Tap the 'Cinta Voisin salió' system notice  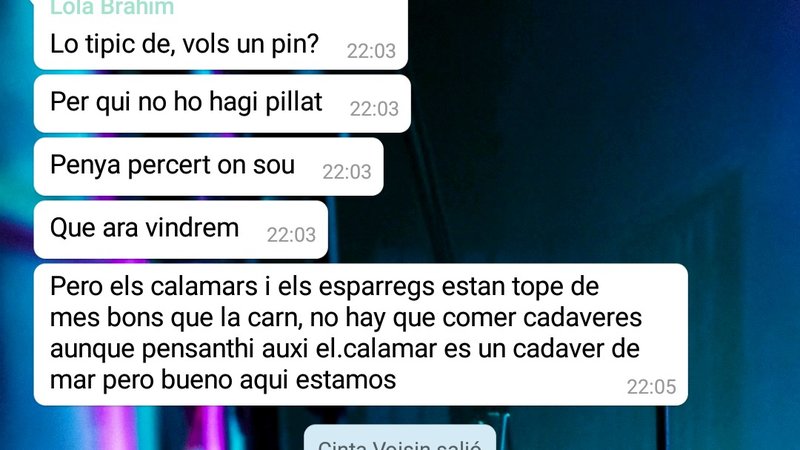[x=399, y=439]
